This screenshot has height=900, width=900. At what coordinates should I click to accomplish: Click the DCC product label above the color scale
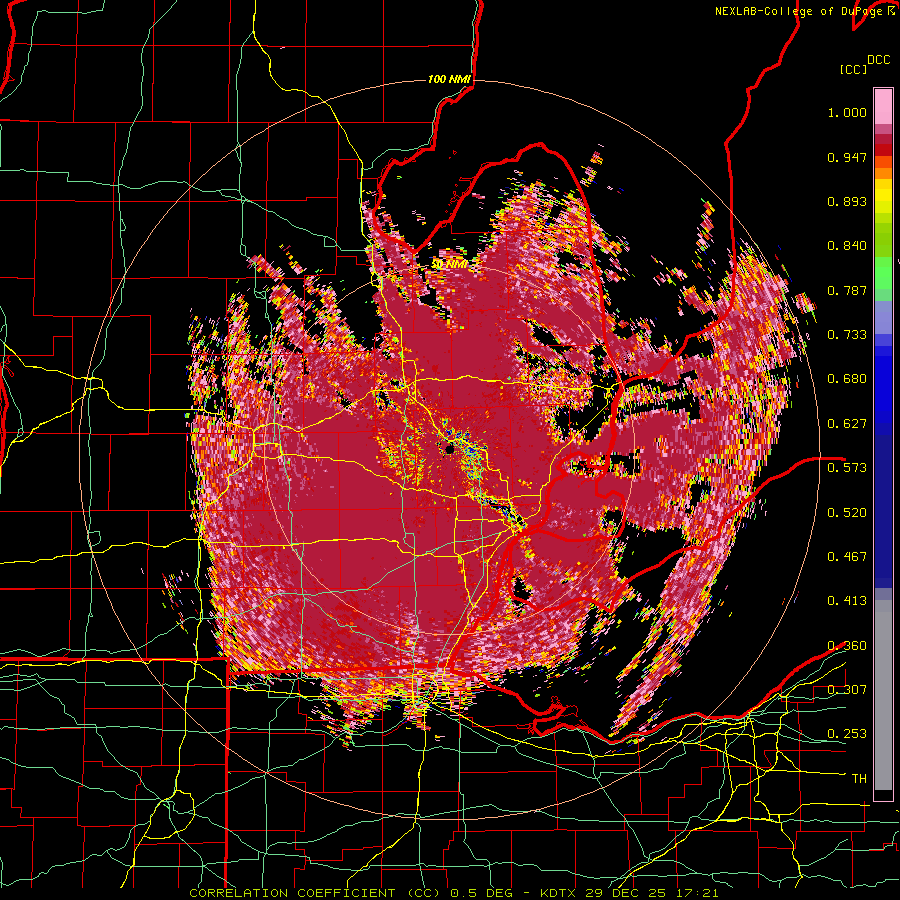click(x=879, y=60)
